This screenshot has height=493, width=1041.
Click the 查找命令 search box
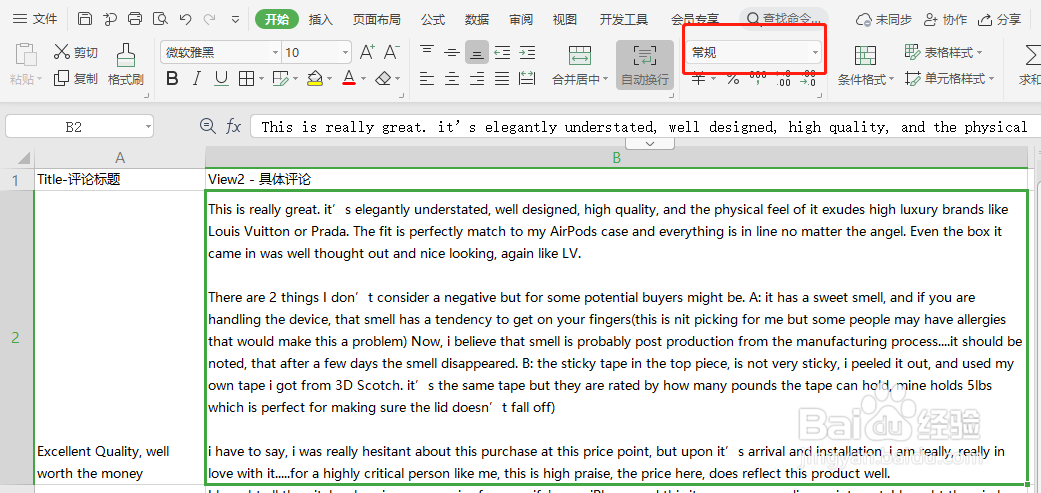[x=784, y=19]
